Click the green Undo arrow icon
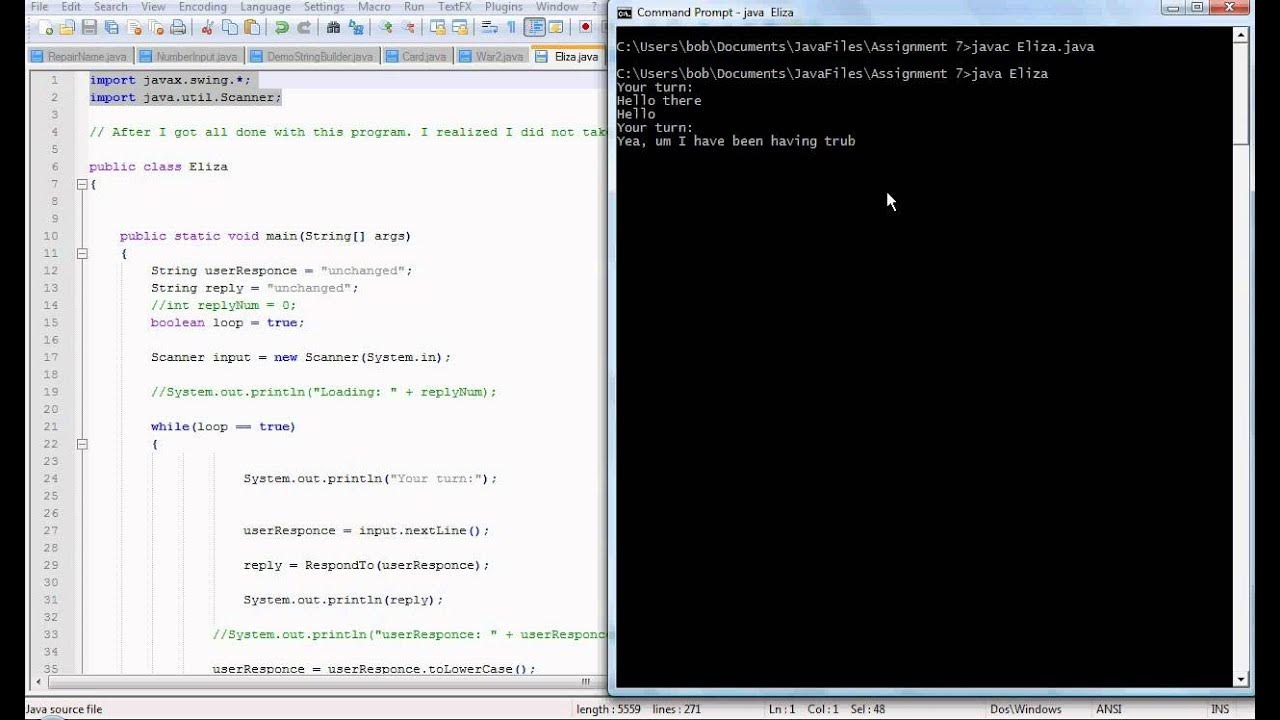The width and height of the screenshot is (1280, 720). pyautogui.click(x=282, y=28)
